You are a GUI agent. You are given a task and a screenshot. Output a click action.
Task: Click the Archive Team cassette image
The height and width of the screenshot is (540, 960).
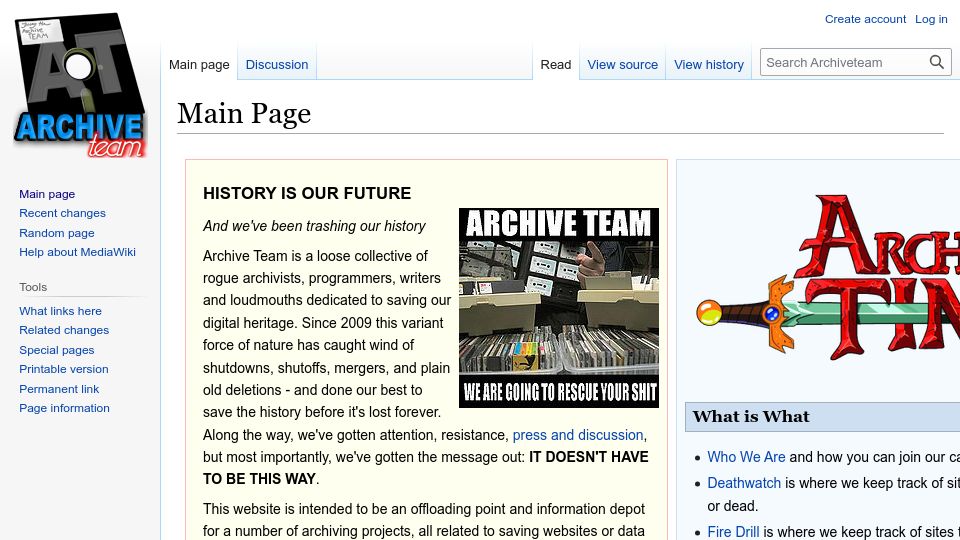[559, 308]
